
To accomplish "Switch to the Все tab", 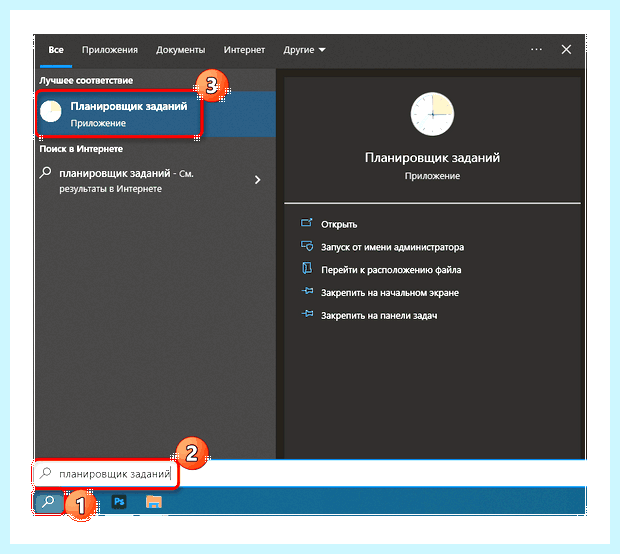I will point(56,50).
